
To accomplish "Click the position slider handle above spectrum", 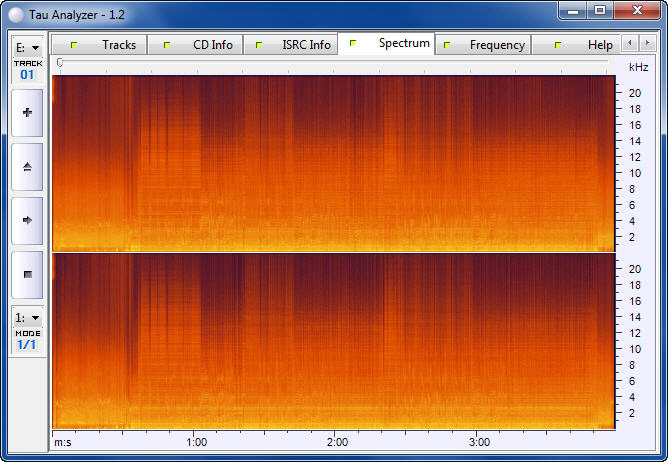I will point(60,63).
